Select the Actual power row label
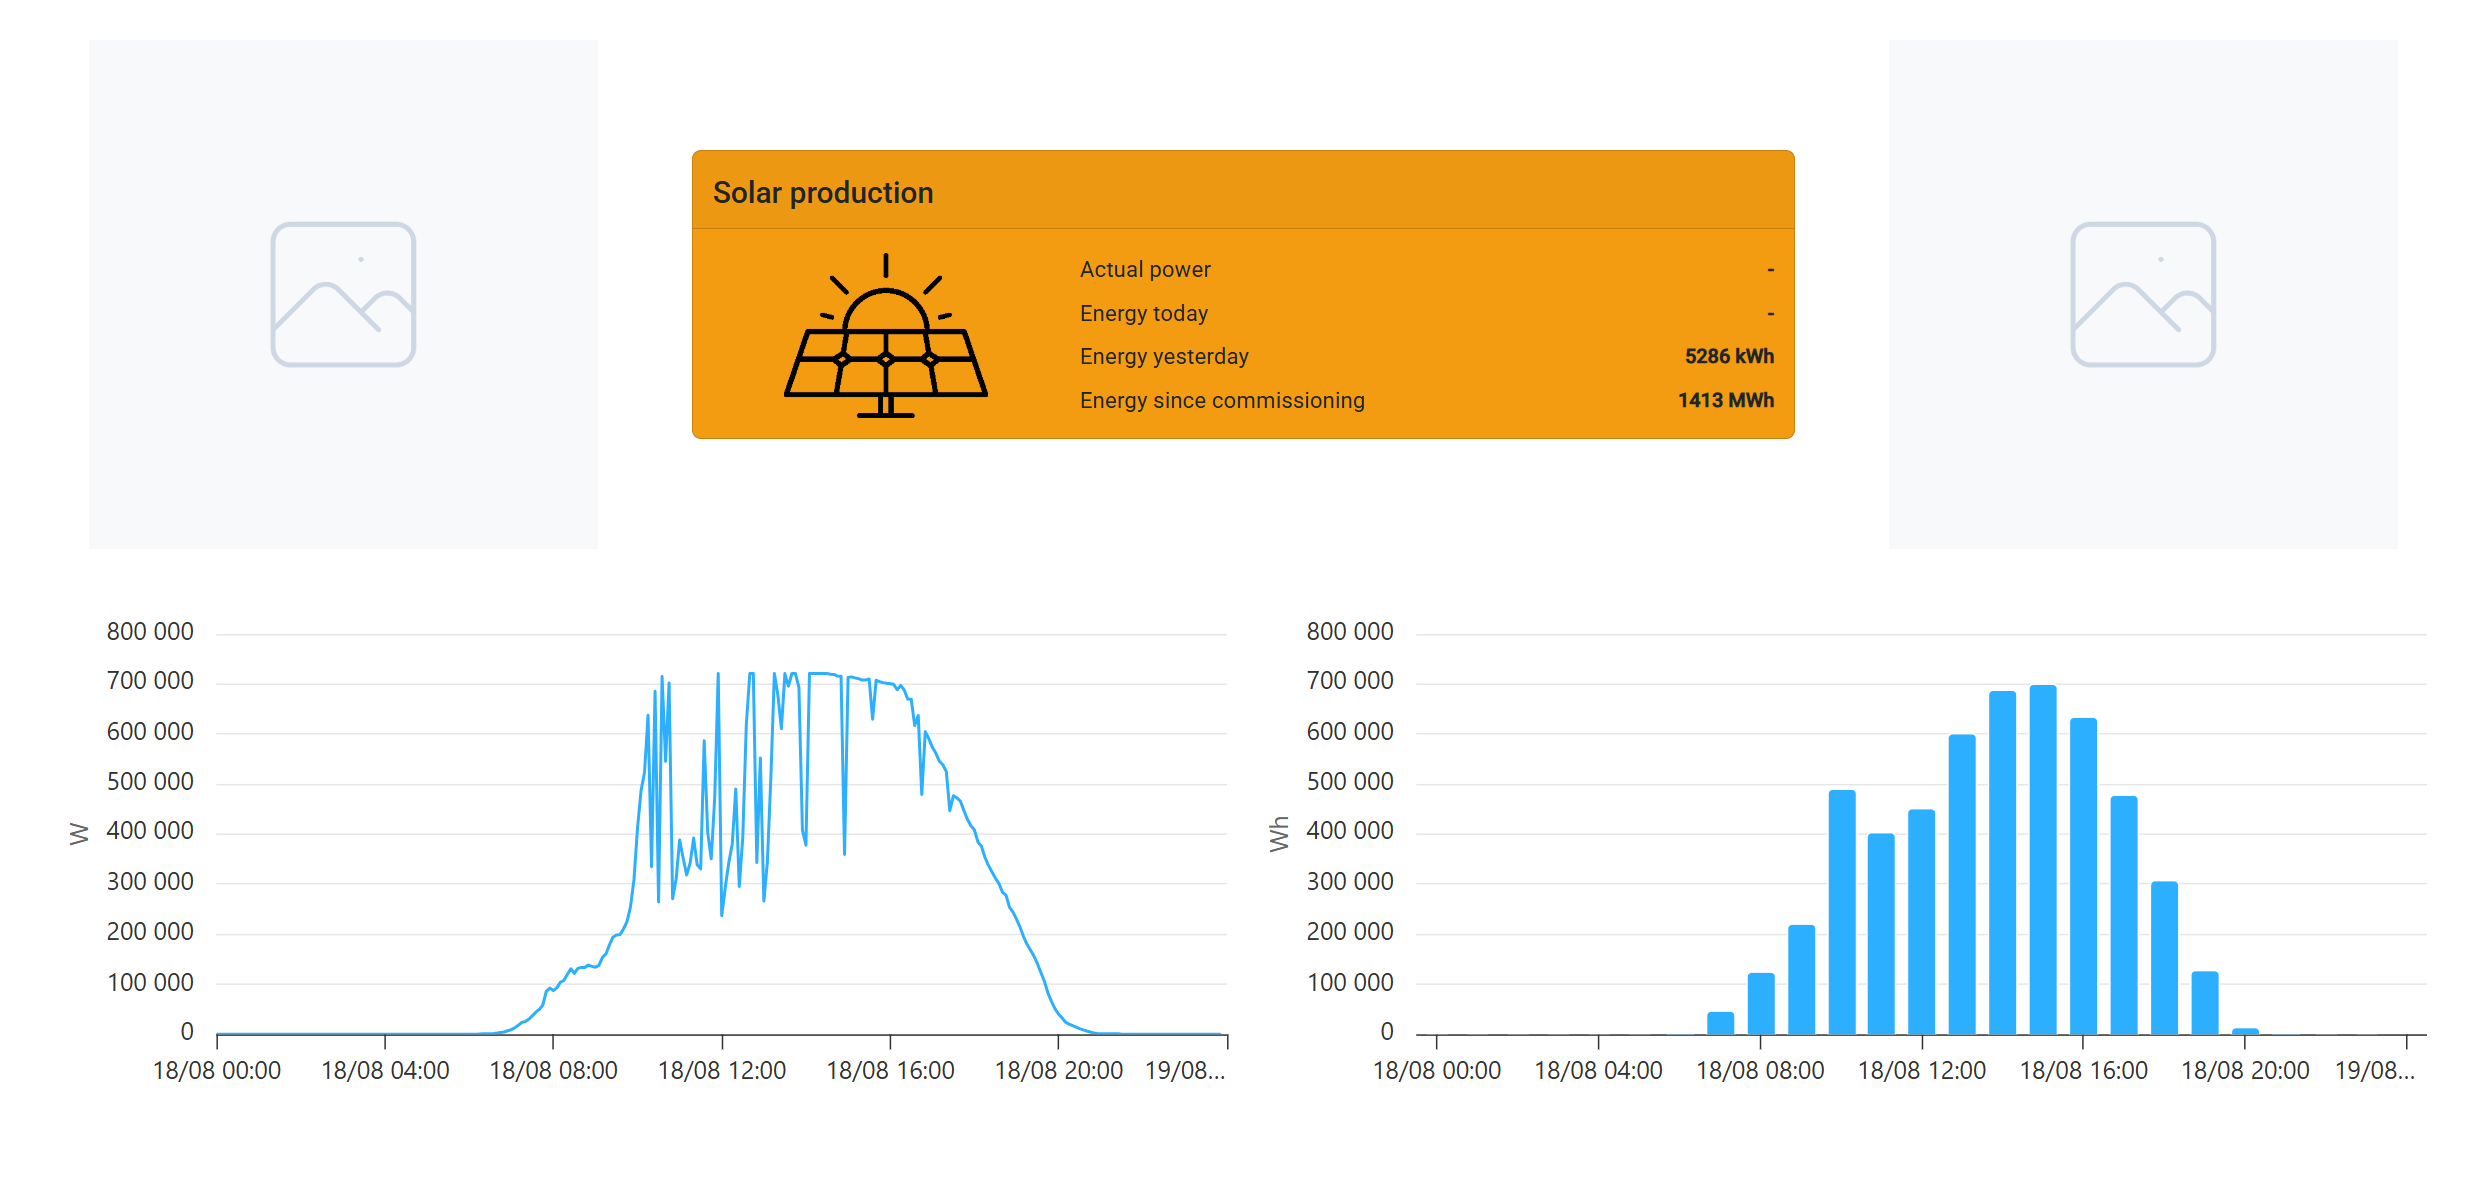Viewport: 2480px width, 1195px height. click(1144, 269)
